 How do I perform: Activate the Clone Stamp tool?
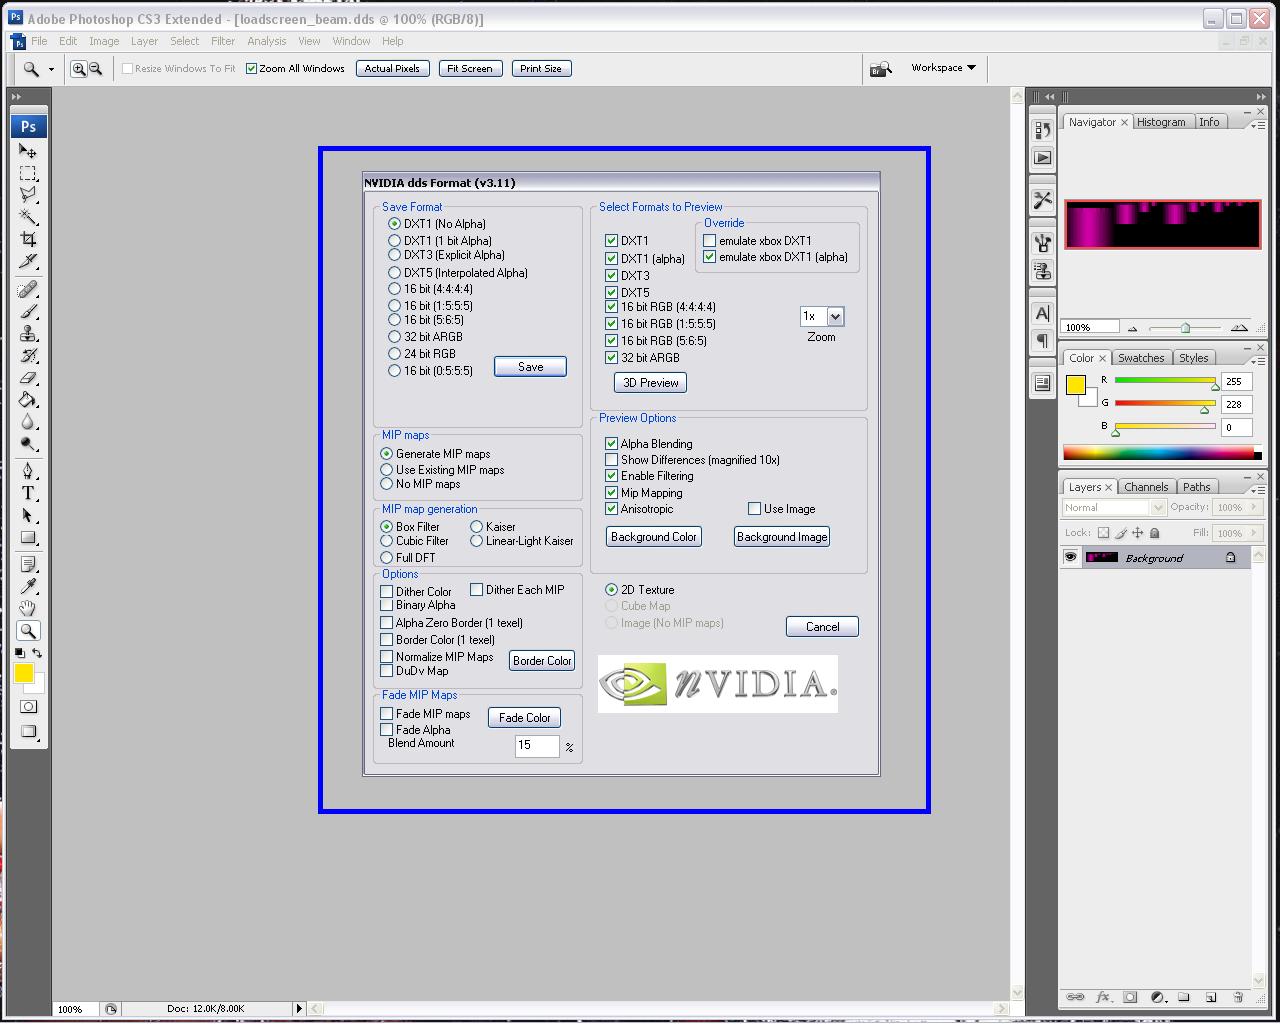tap(28, 334)
